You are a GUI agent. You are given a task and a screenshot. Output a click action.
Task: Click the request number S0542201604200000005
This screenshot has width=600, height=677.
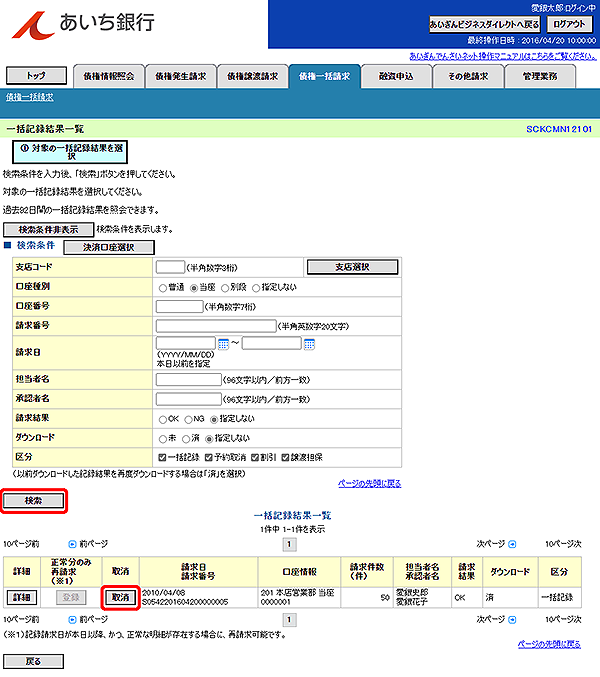185,602
